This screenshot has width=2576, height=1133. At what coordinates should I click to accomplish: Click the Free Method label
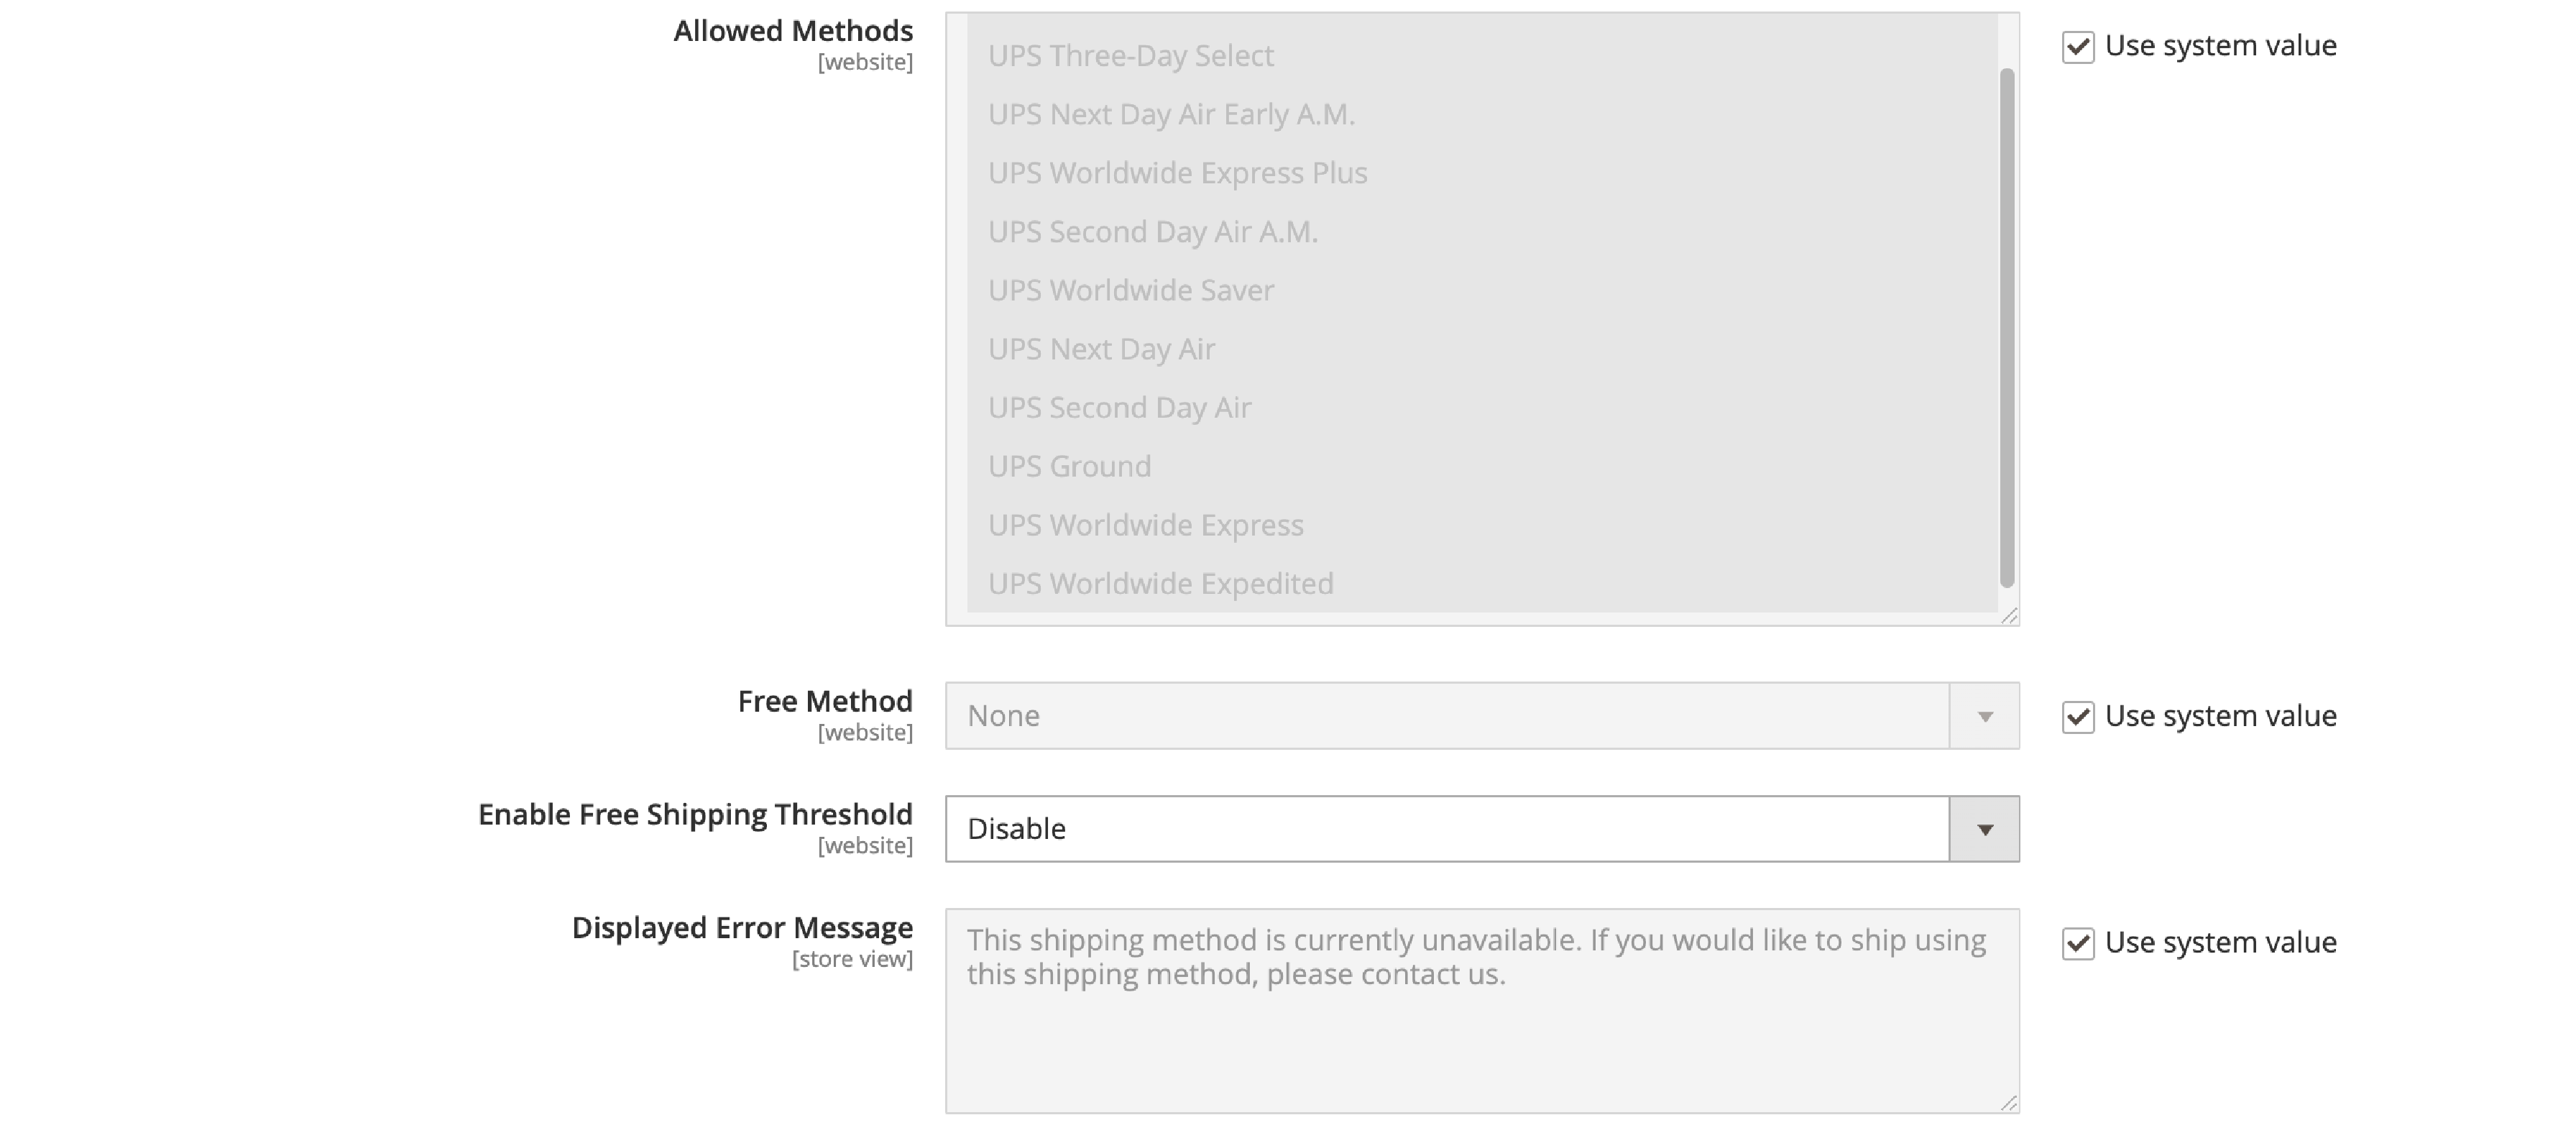(x=825, y=702)
